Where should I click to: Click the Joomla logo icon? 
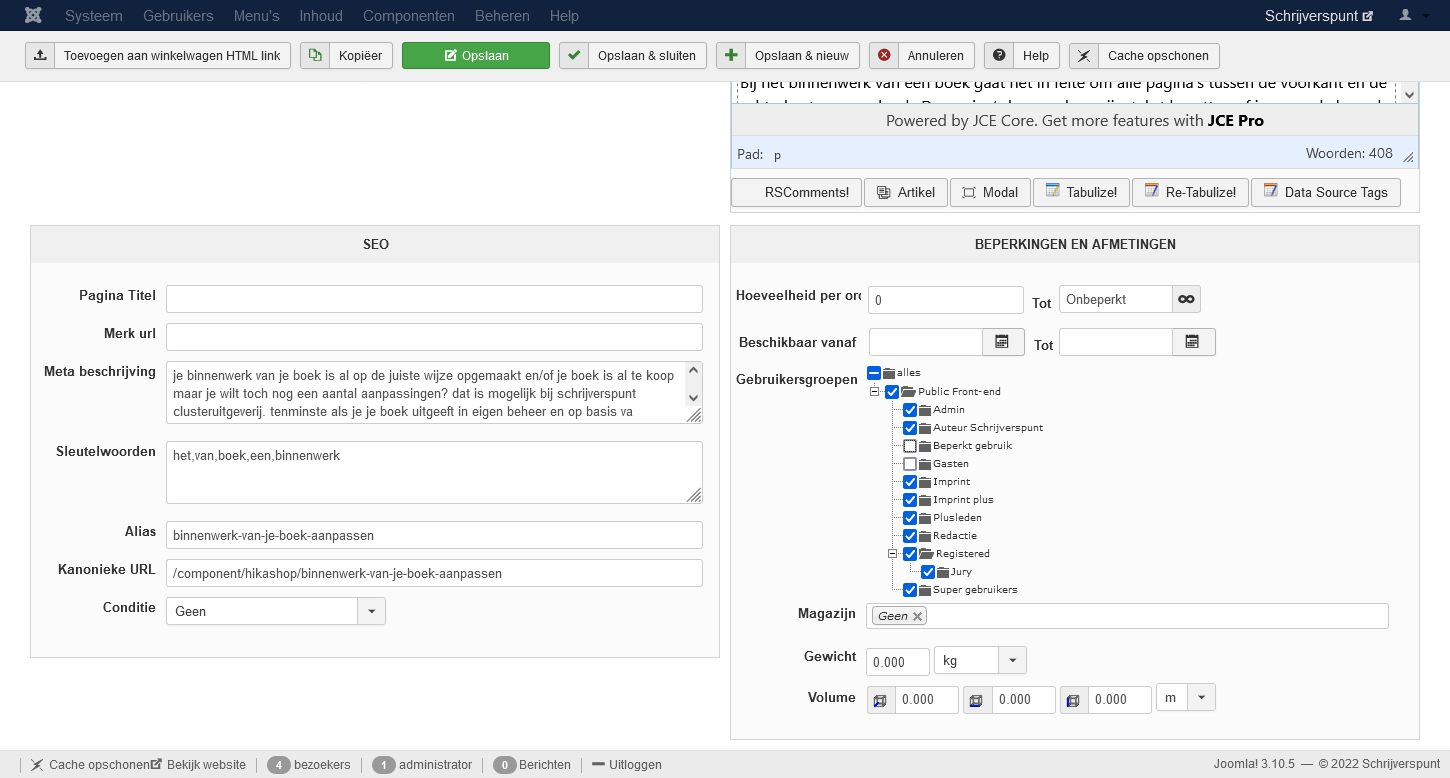click(x=33, y=16)
